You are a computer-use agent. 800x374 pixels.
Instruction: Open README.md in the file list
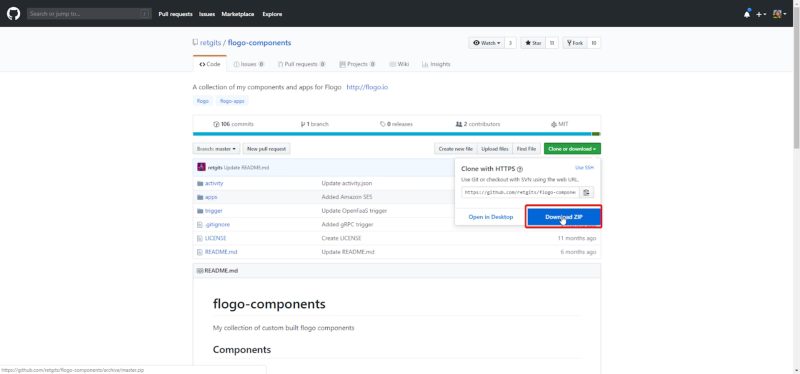[221, 252]
